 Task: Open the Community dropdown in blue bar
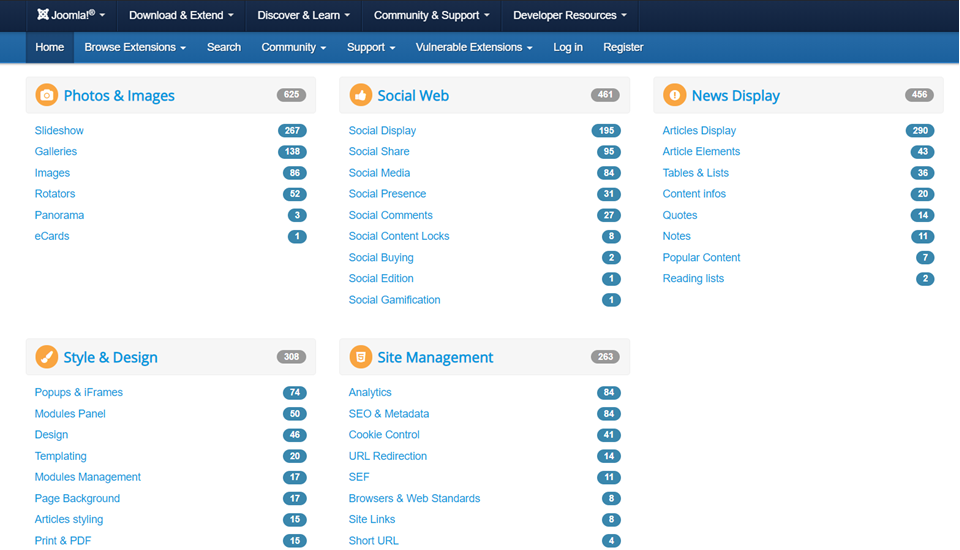point(294,47)
